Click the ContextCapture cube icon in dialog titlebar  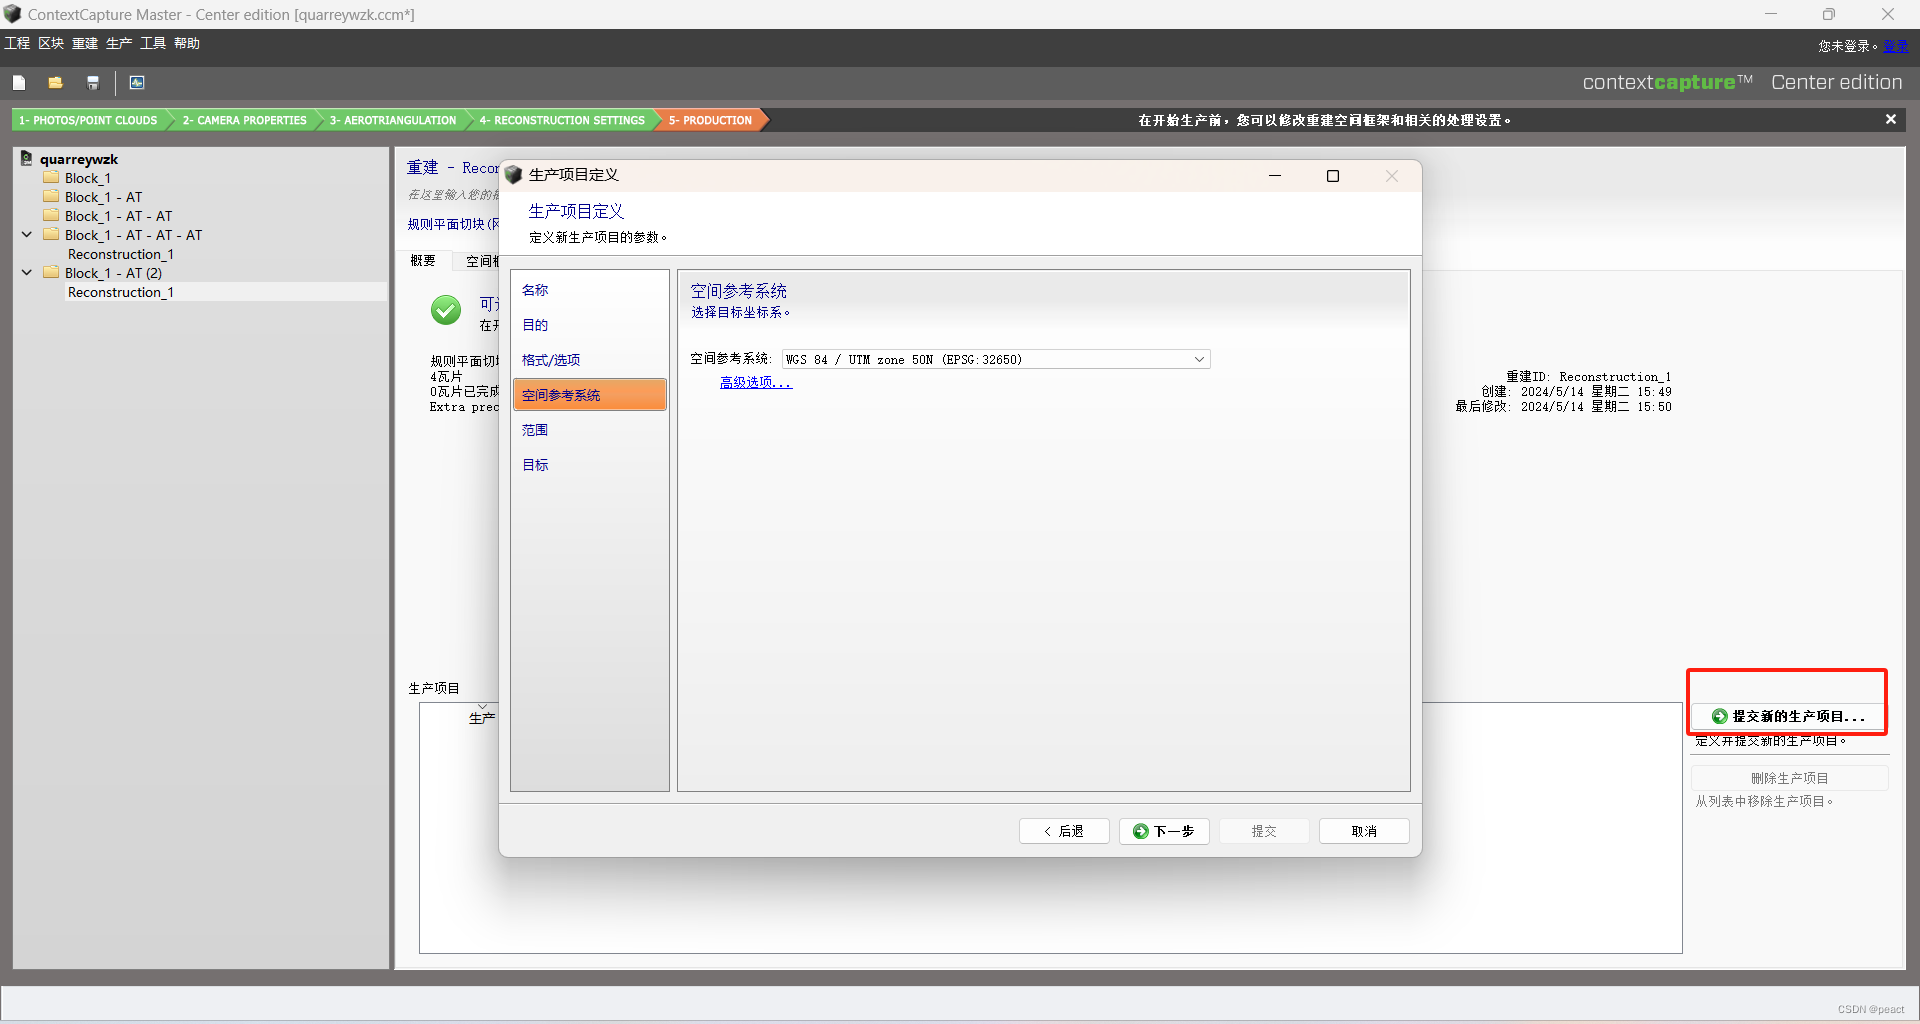(x=512, y=174)
